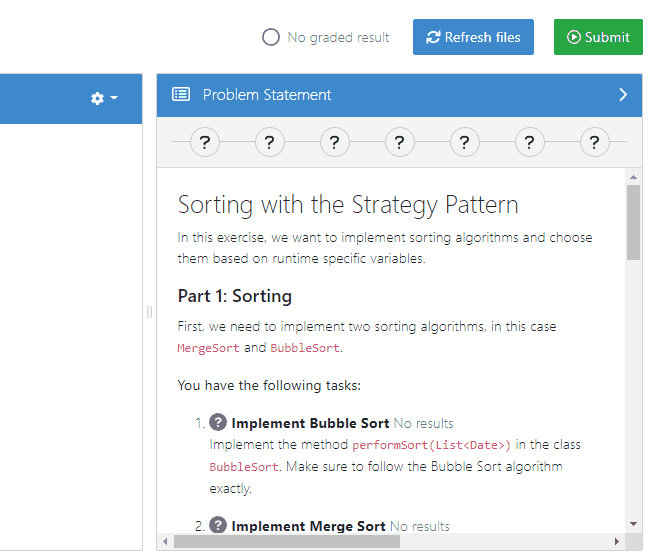The image size is (653, 559).
Task: Click the seventh question-mark task step circle
Action: [594, 143]
